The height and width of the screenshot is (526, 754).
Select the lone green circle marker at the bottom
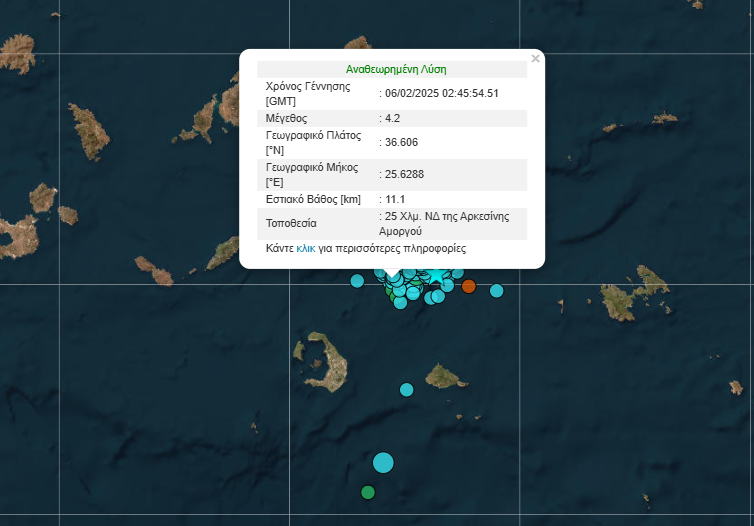368,492
